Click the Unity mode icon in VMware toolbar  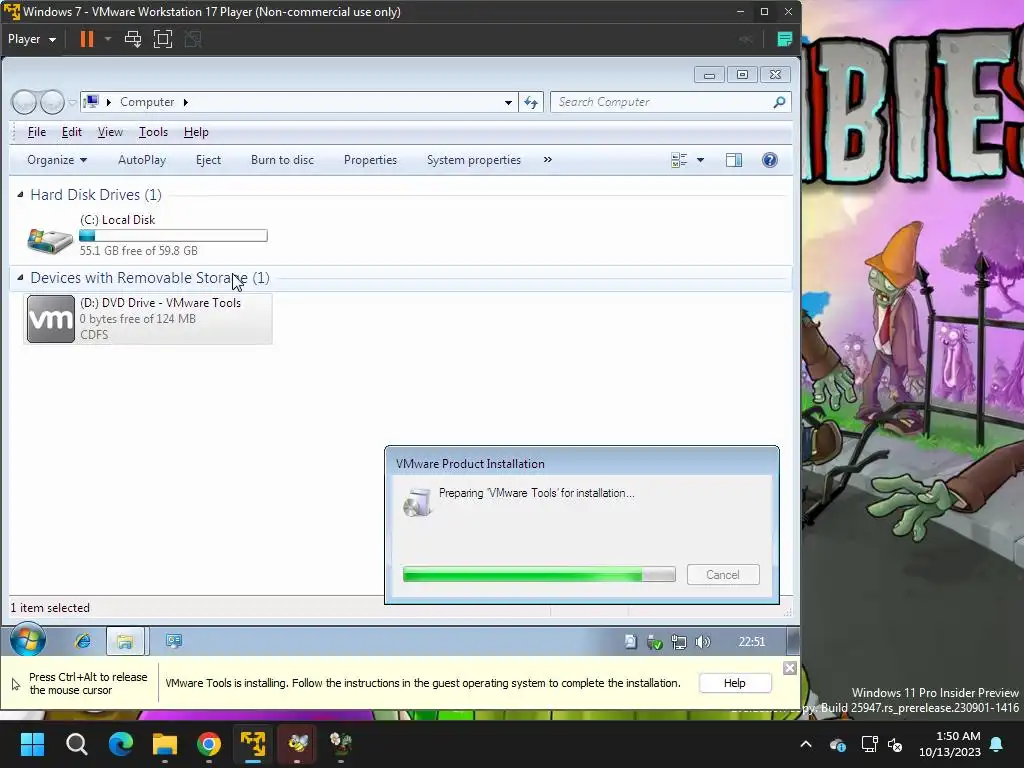coord(193,39)
